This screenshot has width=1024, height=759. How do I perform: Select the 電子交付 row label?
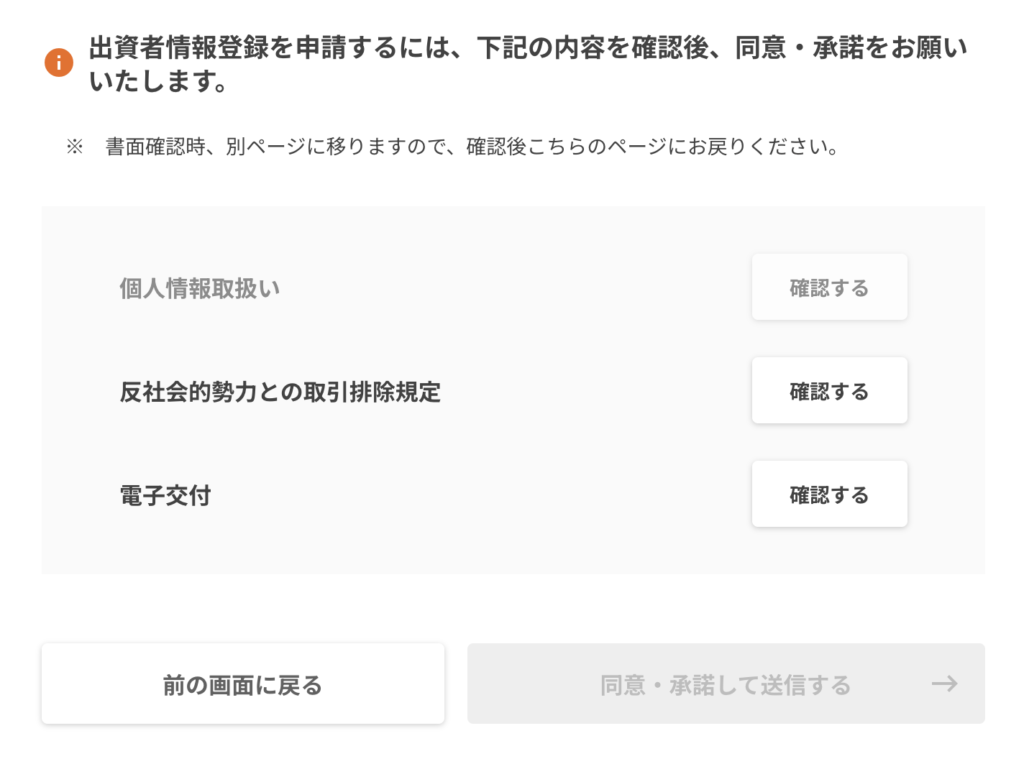click(x=165, y=495)
